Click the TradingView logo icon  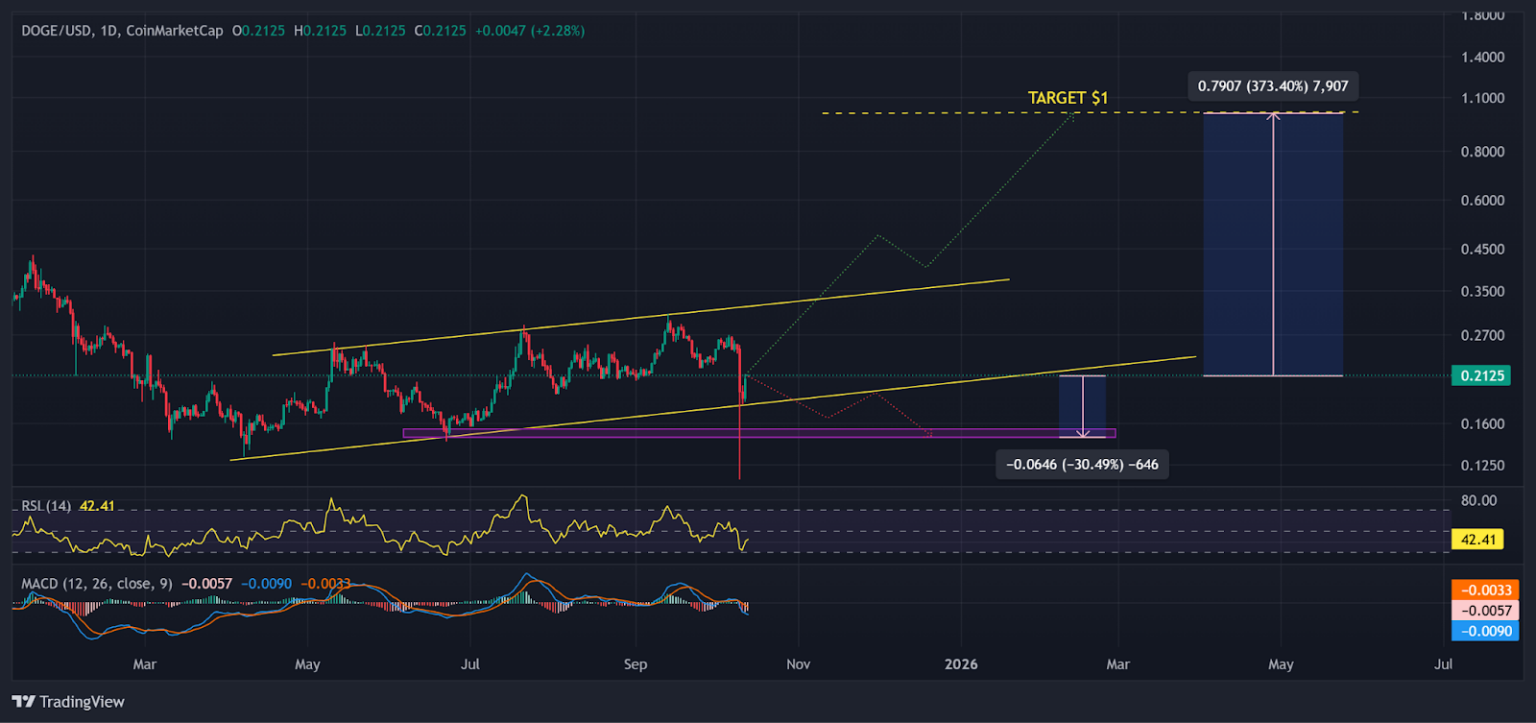coord(24,702)
